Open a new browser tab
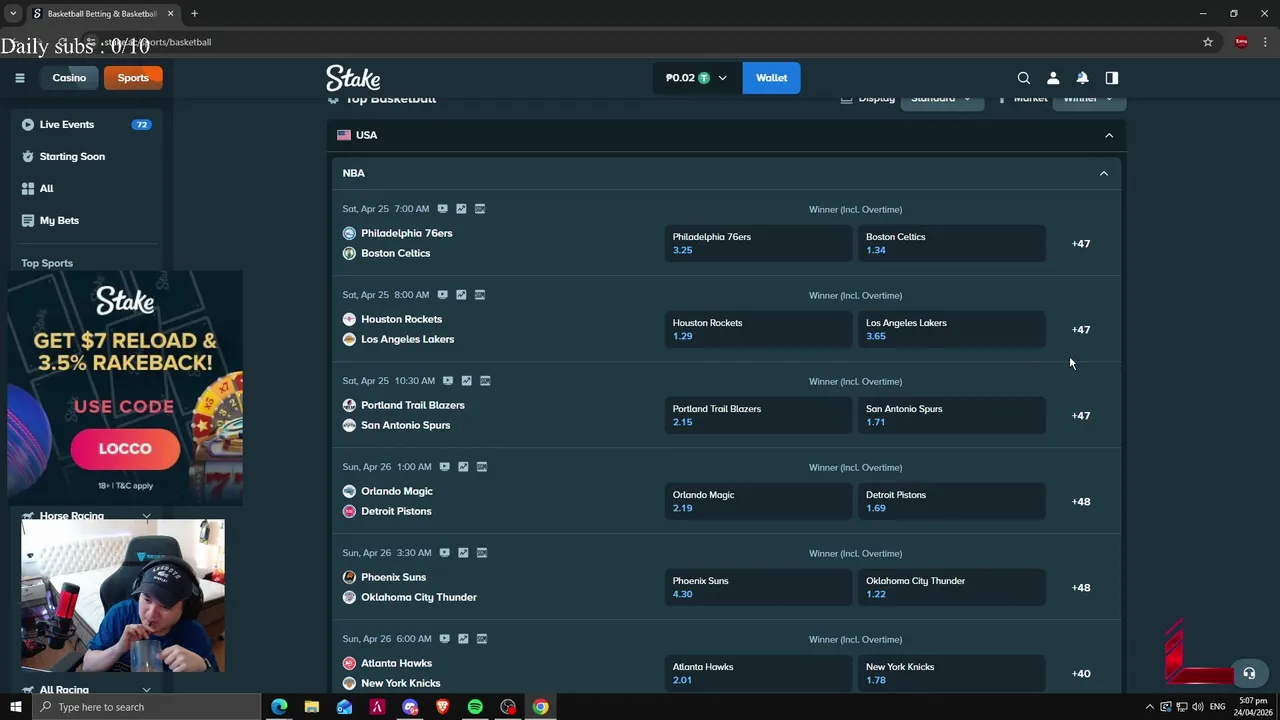Image resolution: width=1280 pixels, height=720 pixels. pyautogui.click(x=195, y=14)
